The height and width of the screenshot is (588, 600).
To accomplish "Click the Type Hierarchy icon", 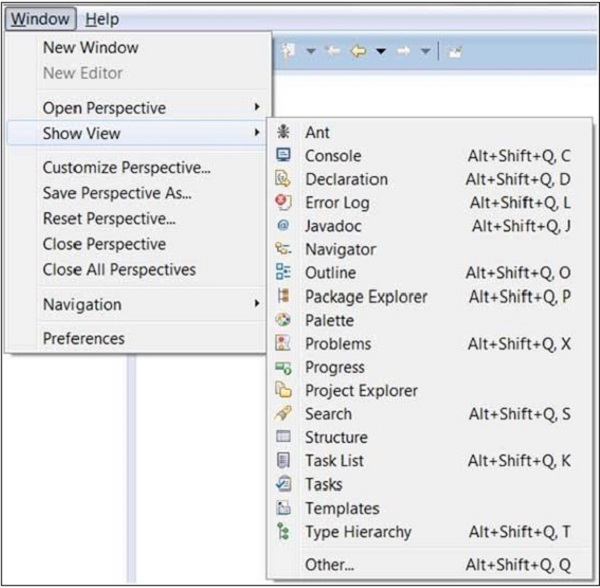I will tap(284, 532).
